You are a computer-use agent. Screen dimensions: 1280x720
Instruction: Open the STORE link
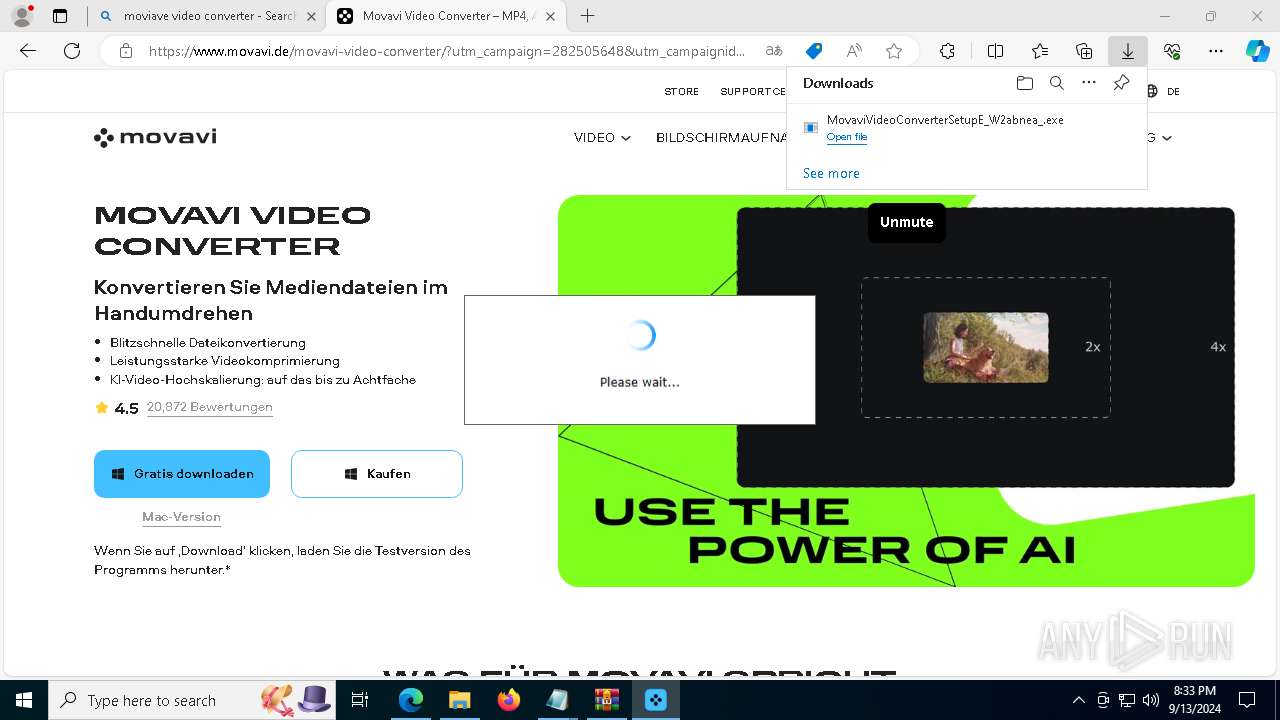point(682,91)
